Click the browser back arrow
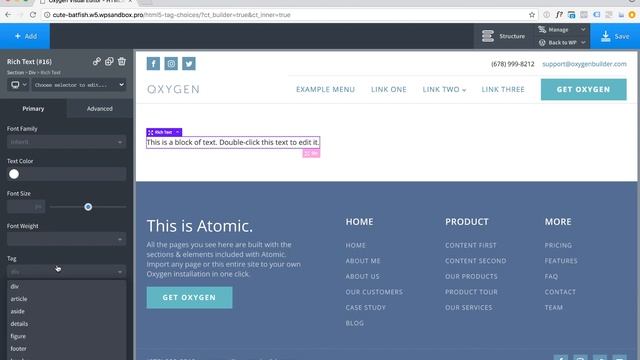Image resolution: width=640 pixels, height=360 pixels. pyautogui.click(x=8, y=15)
